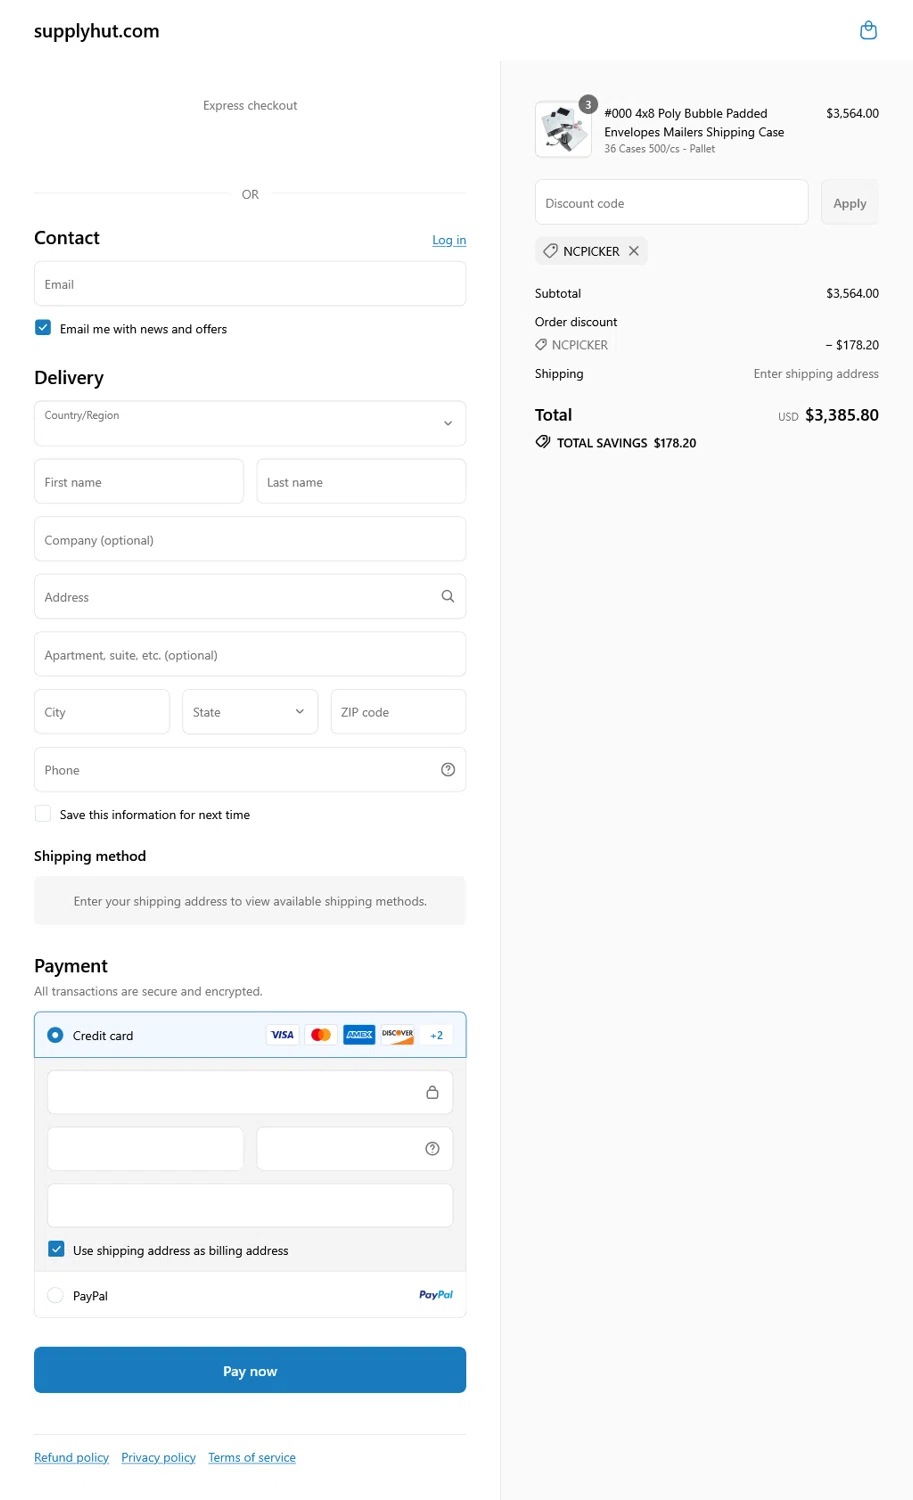Image resolution: width=913 pixels, height=1500 pixels.
Task: Toggle Email me with news and offers
Action: coord(43,328)
